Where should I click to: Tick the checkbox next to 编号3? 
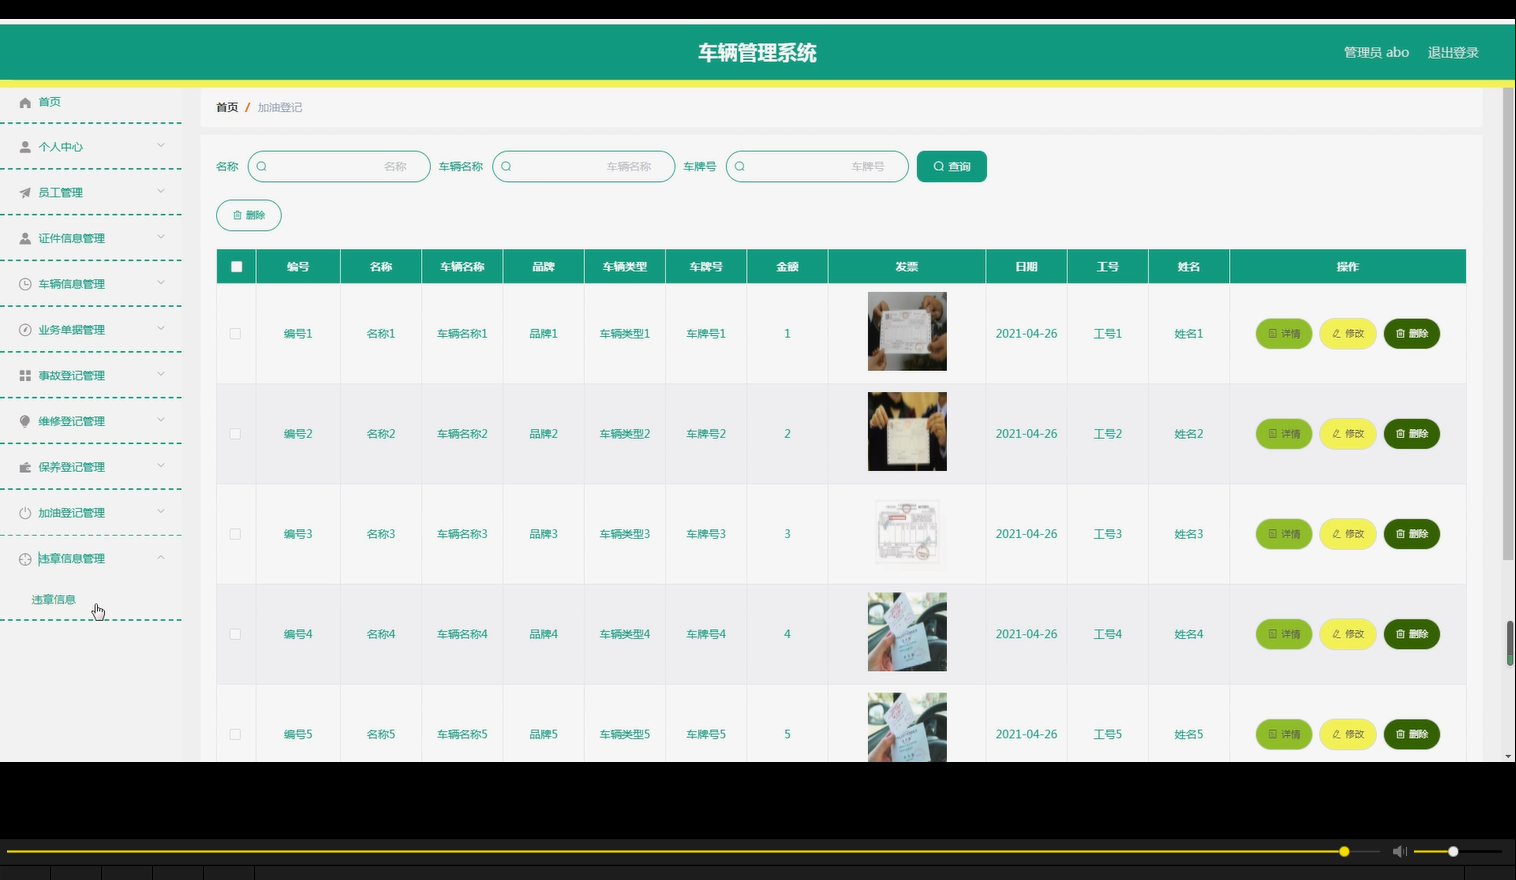(x=235, y=533)
